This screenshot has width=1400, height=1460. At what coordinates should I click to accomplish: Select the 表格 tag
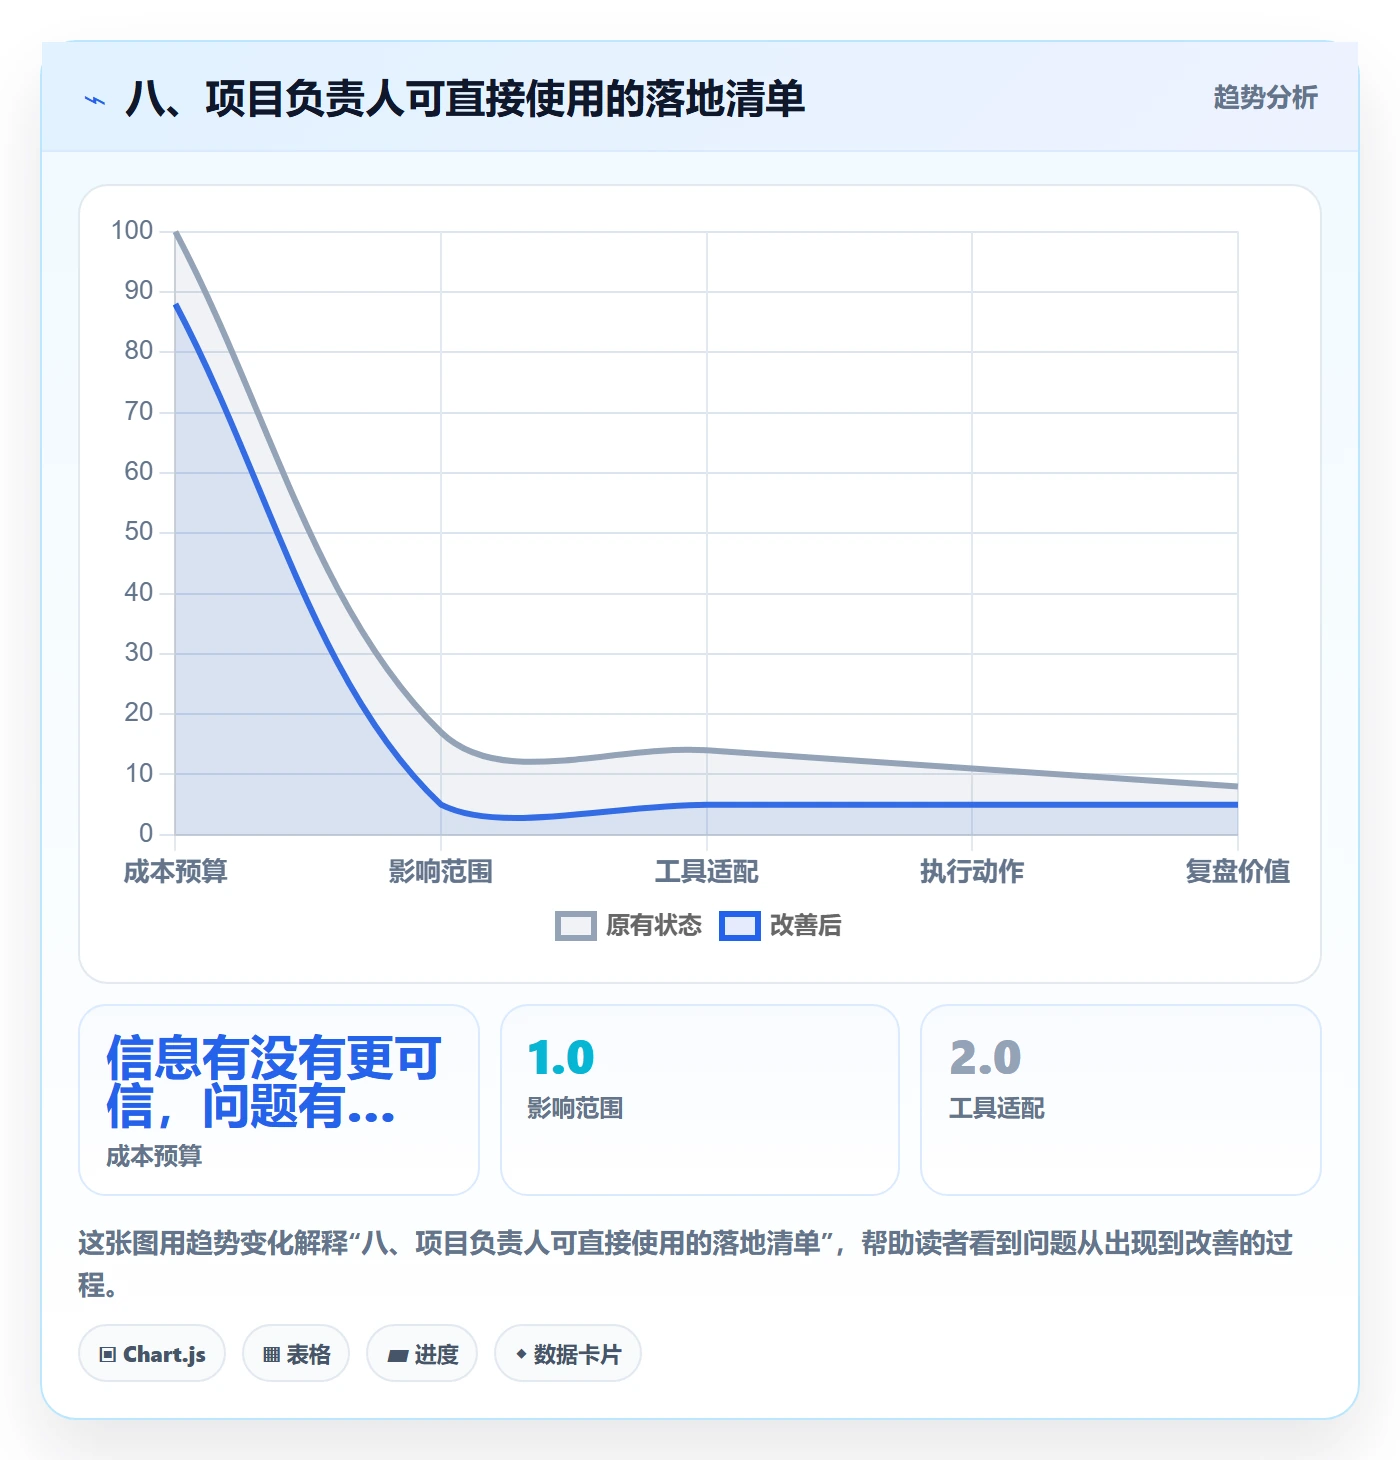coord(296,1354)
